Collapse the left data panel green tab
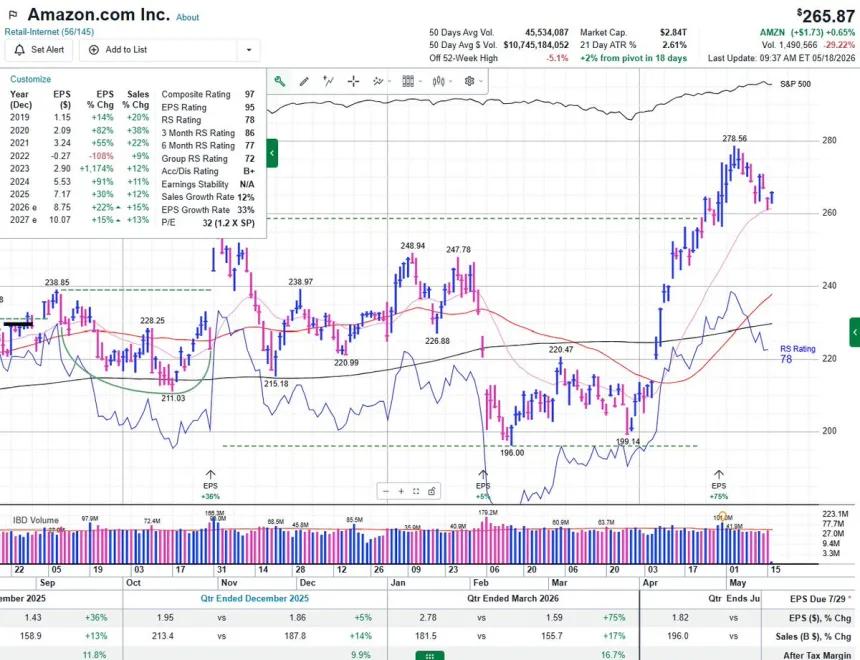860x660 pixels. tap(272, 154)
